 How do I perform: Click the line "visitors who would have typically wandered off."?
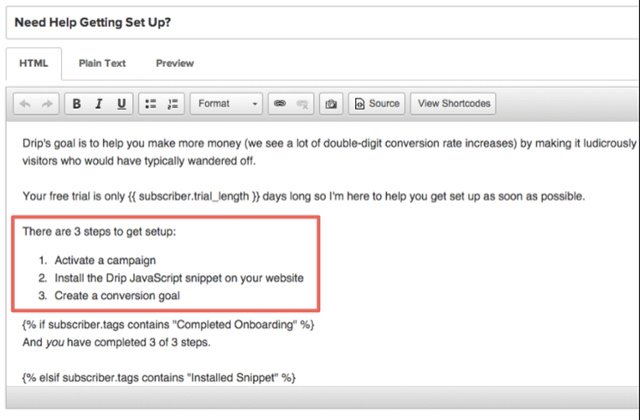[139, 161]
